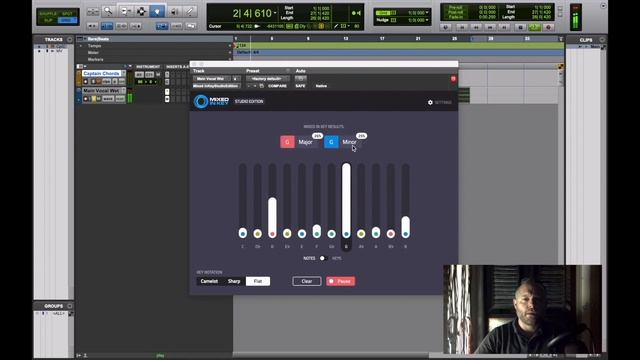Viewport: 640px width, 360px height.
Task: Click Return to Zero transport button
Action: 462,27
